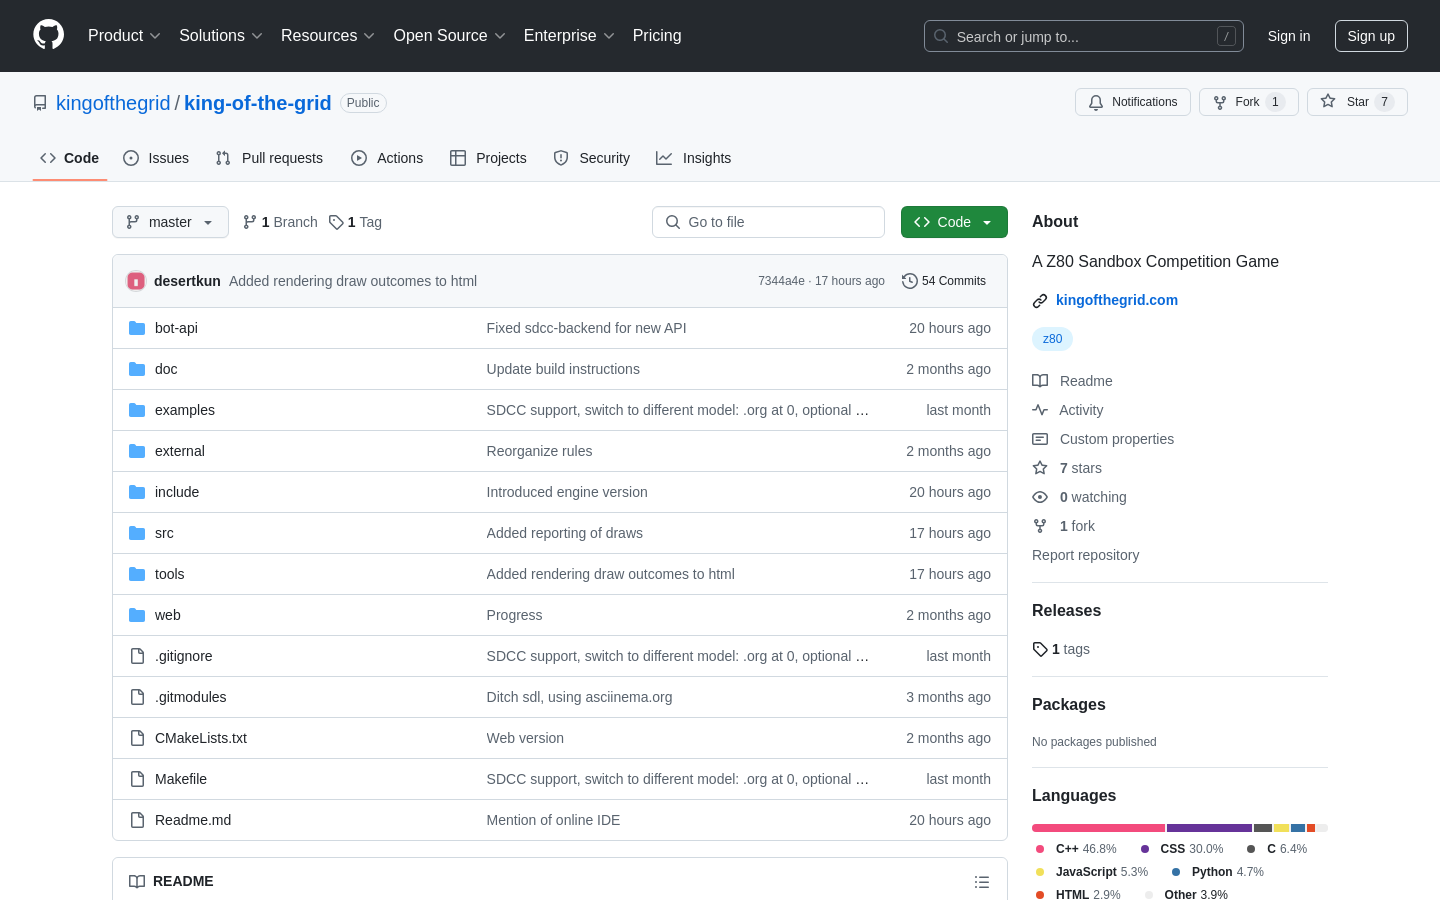Viewport: 1440px width, 900px height.
Task: Click the branch icon next to 1 Branch
Action: [250, 222]
